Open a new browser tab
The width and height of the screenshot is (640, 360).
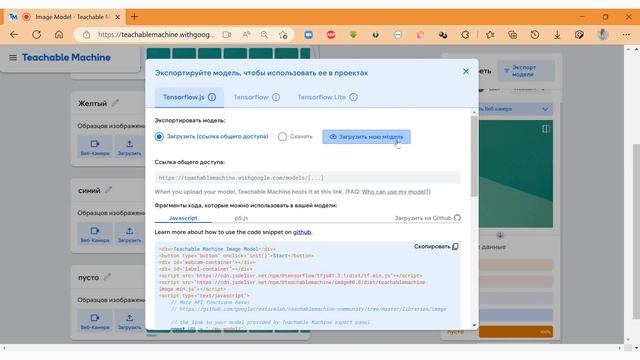(x=134, y=17)
